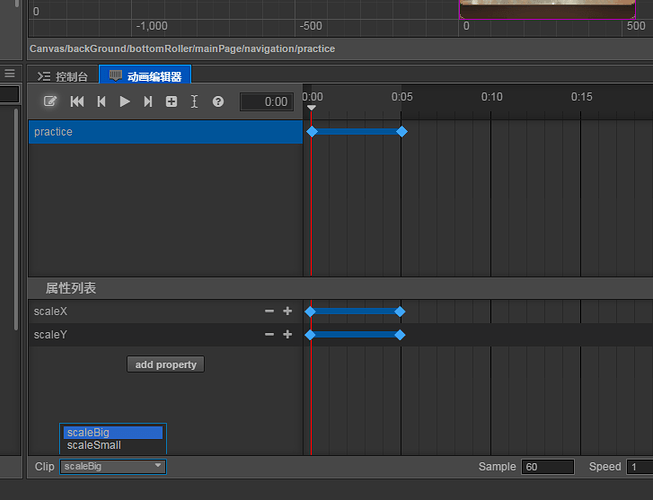Select scaleX keyframe at 0:00
The height and width of the screenshot is (500, 653).
[x=310, y=311]
